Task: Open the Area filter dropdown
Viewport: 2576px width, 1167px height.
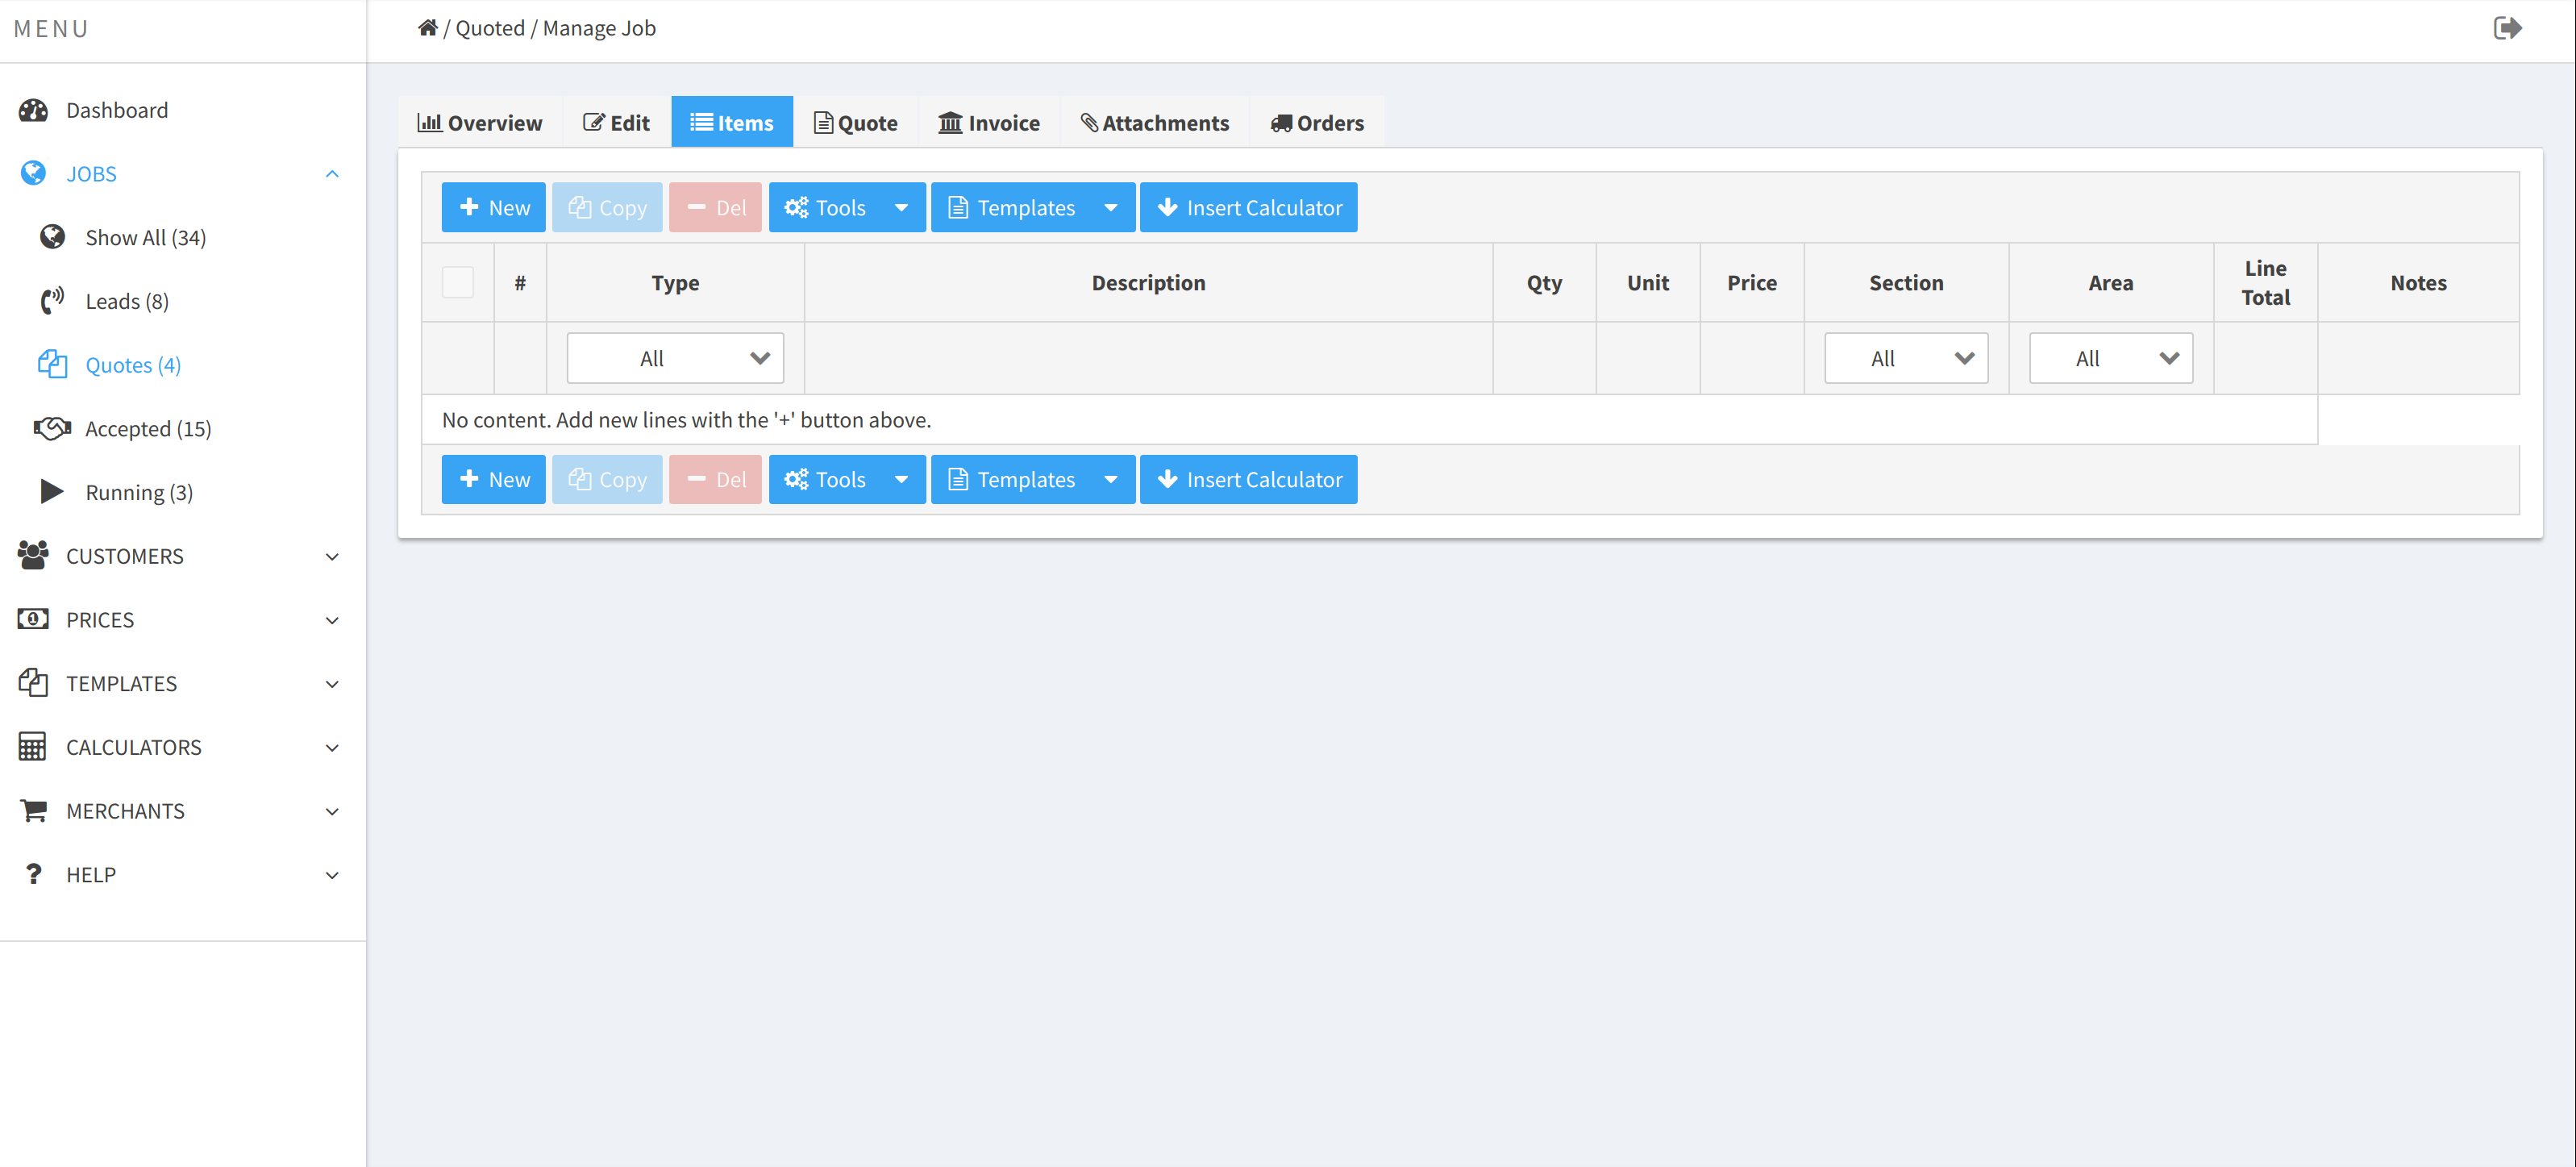Action: click(2111, 358)
